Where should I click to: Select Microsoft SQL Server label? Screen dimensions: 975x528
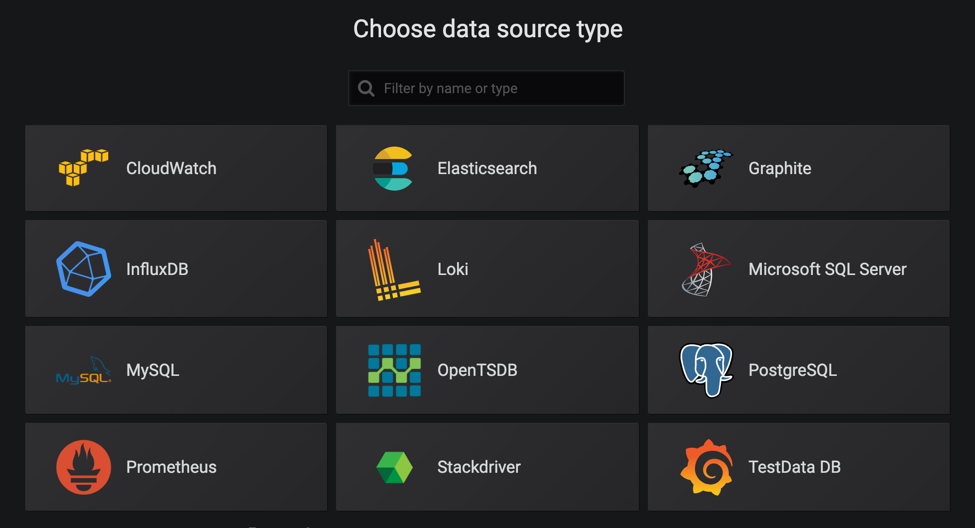click(x=827, y=269)
